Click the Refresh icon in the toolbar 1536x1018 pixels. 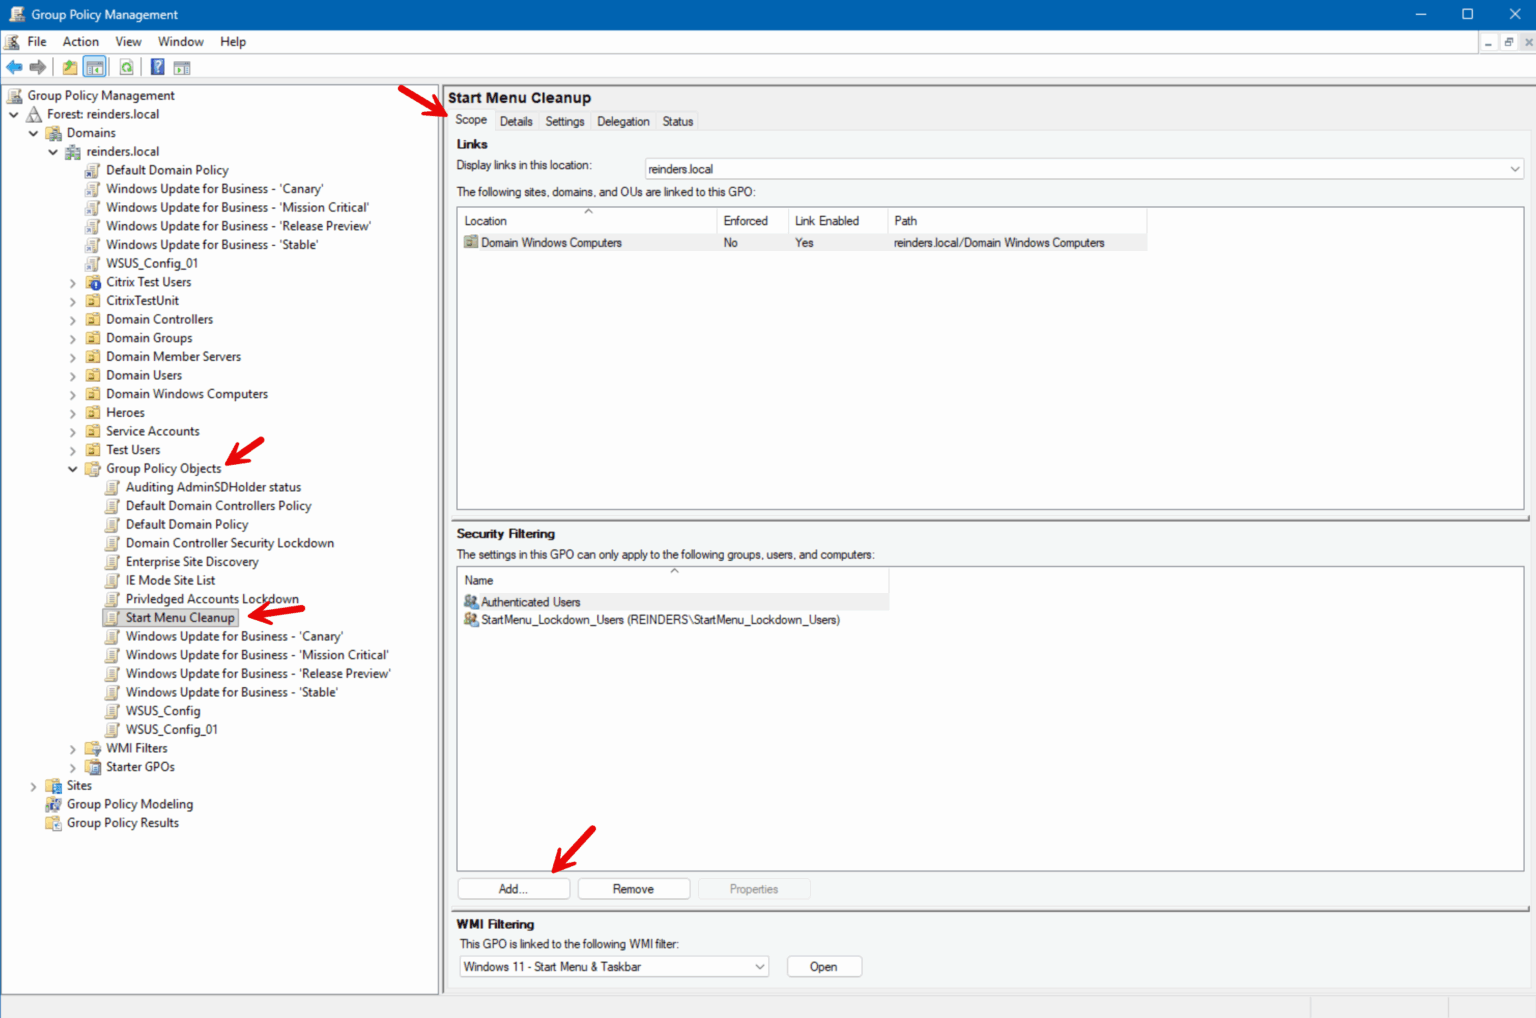pyautogui.click(x=126, y=66)
